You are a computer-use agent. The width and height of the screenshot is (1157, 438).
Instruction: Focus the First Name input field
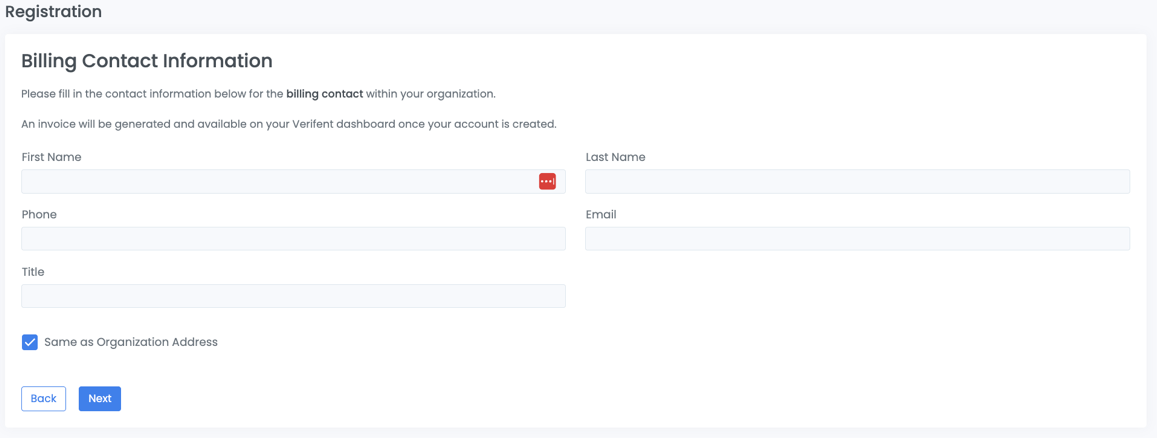[278, 181]
